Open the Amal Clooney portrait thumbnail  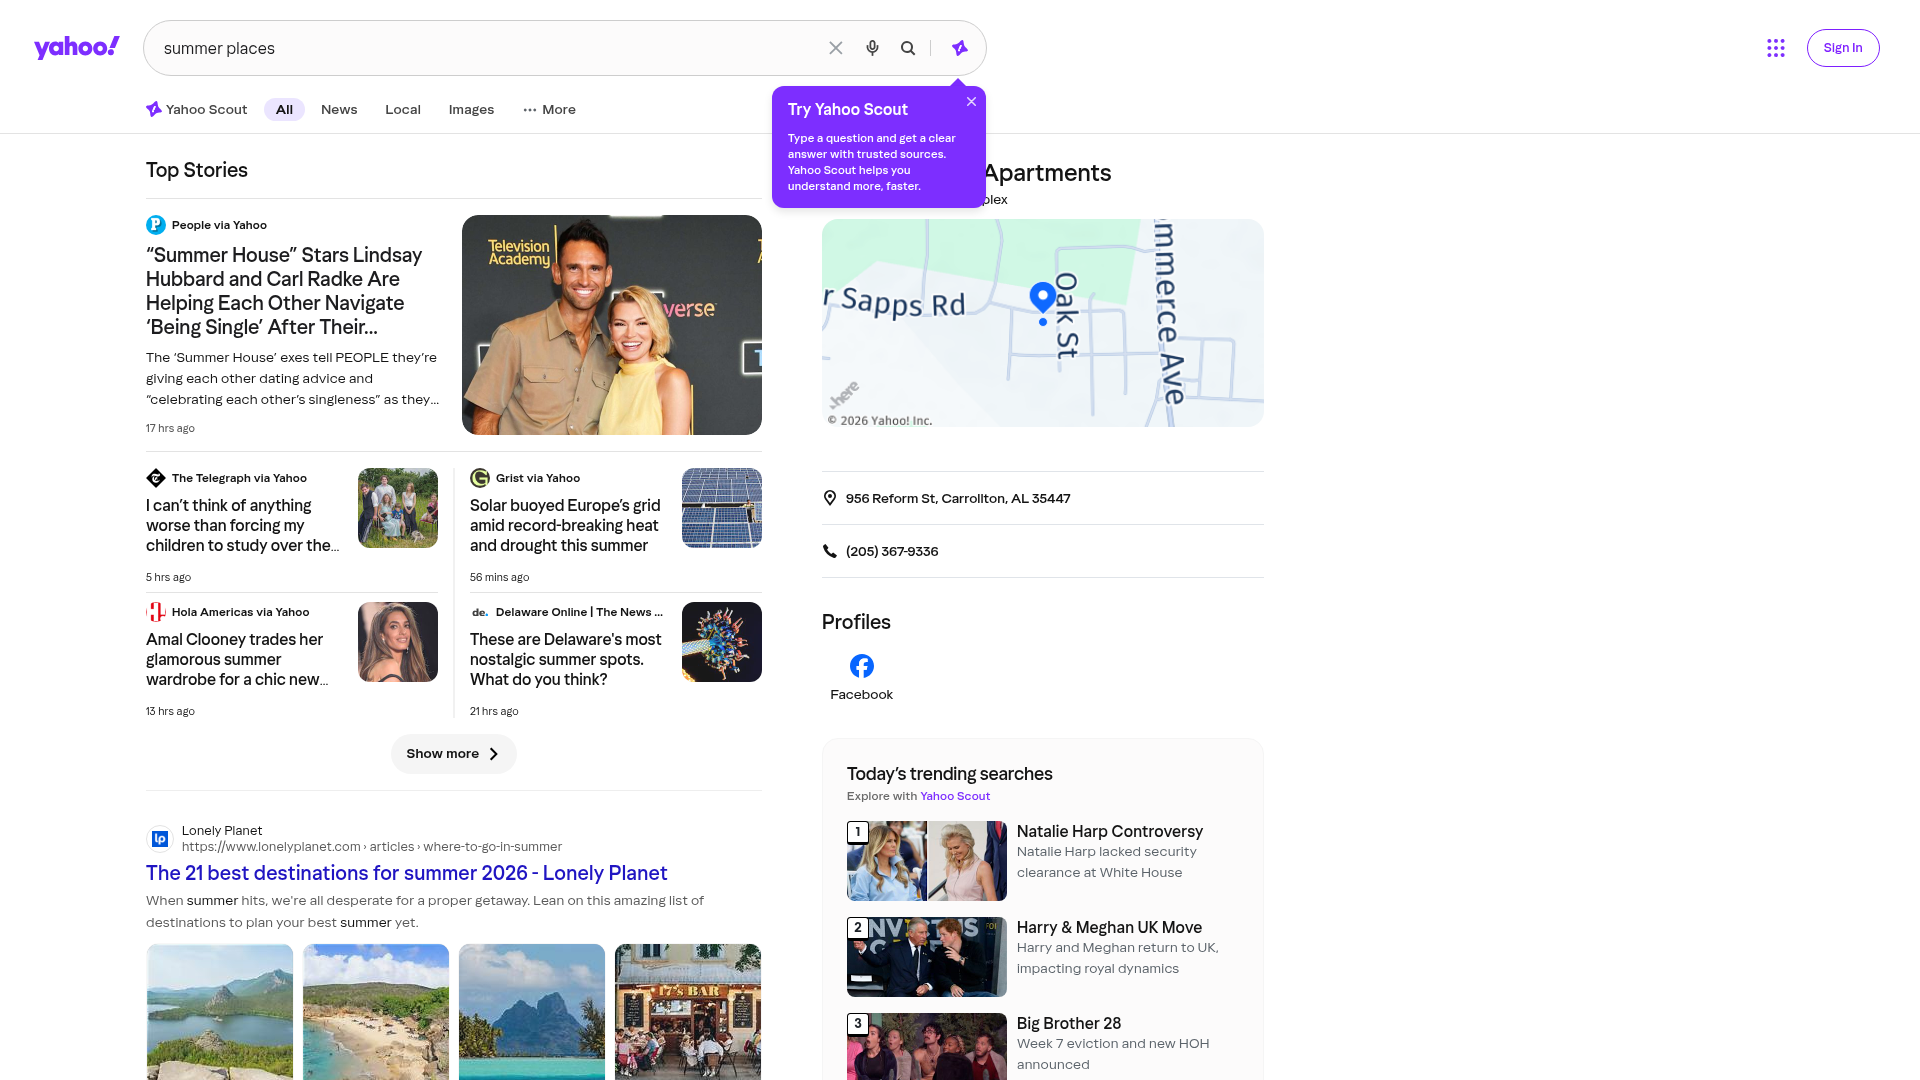point(398,642)
